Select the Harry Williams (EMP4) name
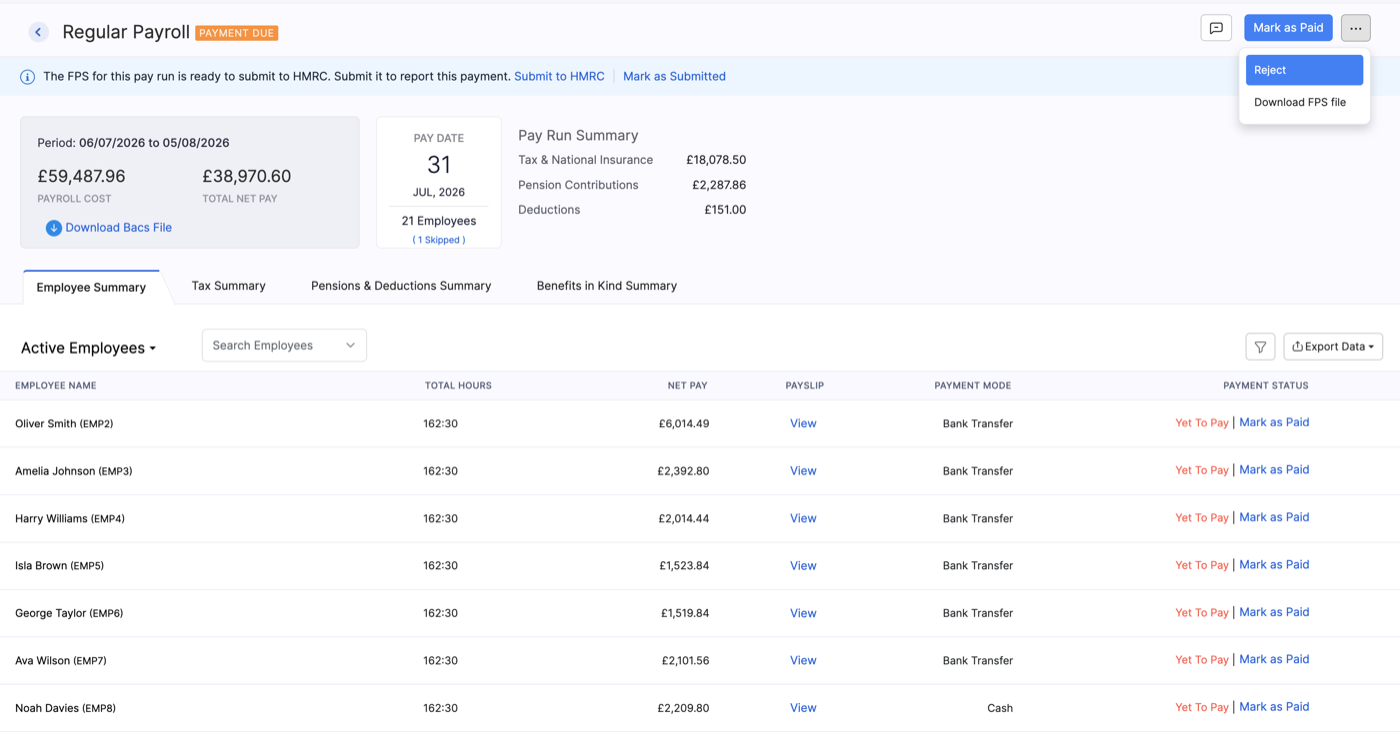Image resolution: width=1400 pixels, height=732 pixels. [70, 519]
